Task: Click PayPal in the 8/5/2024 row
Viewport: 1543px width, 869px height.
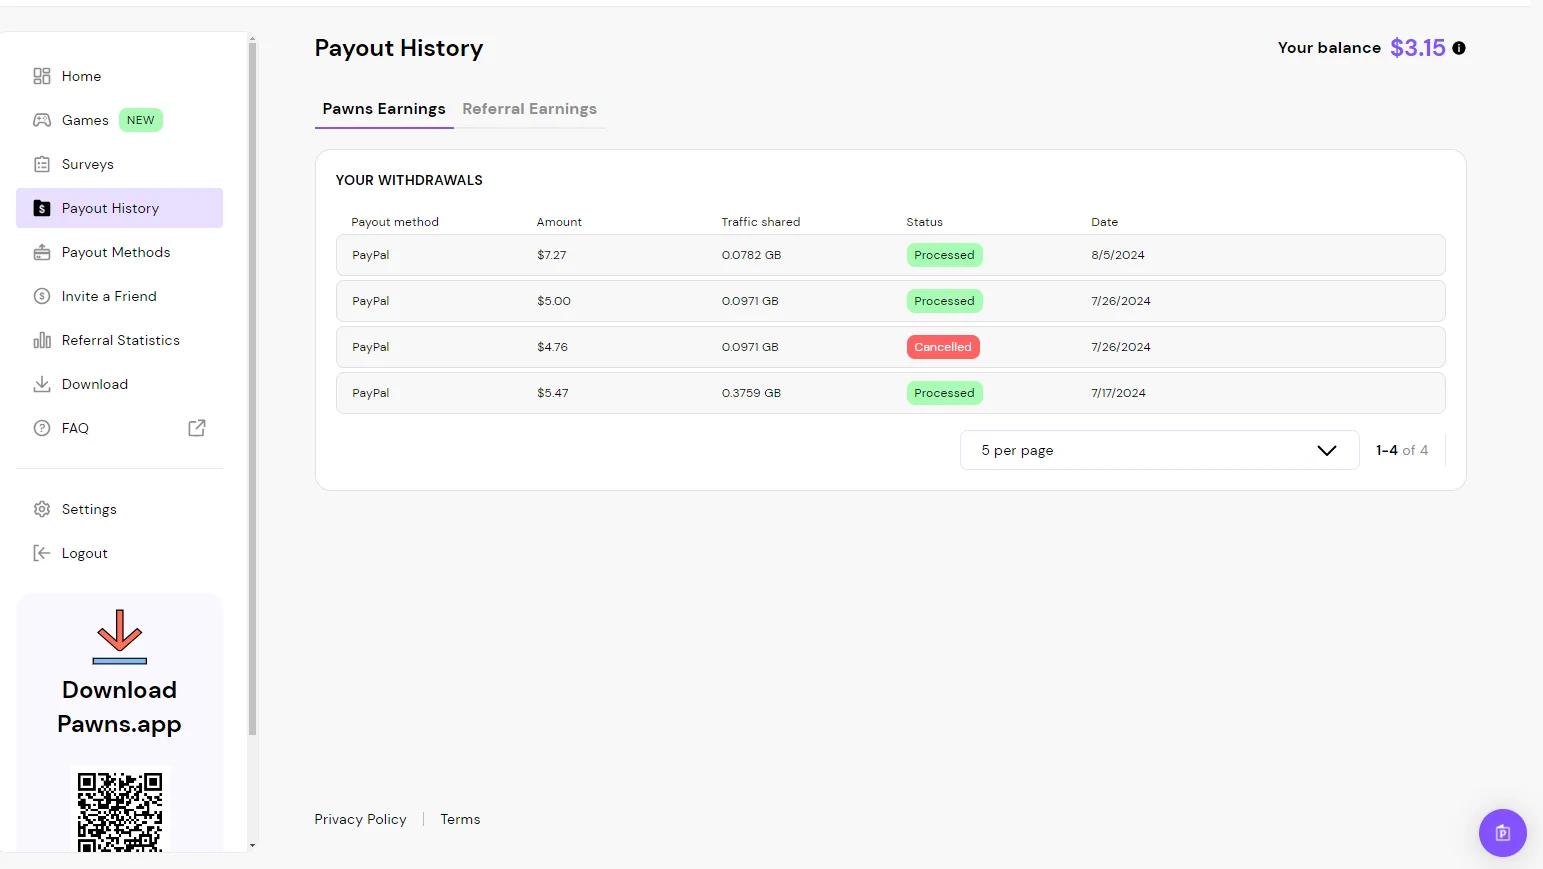Action: click(x=371, y=255)
